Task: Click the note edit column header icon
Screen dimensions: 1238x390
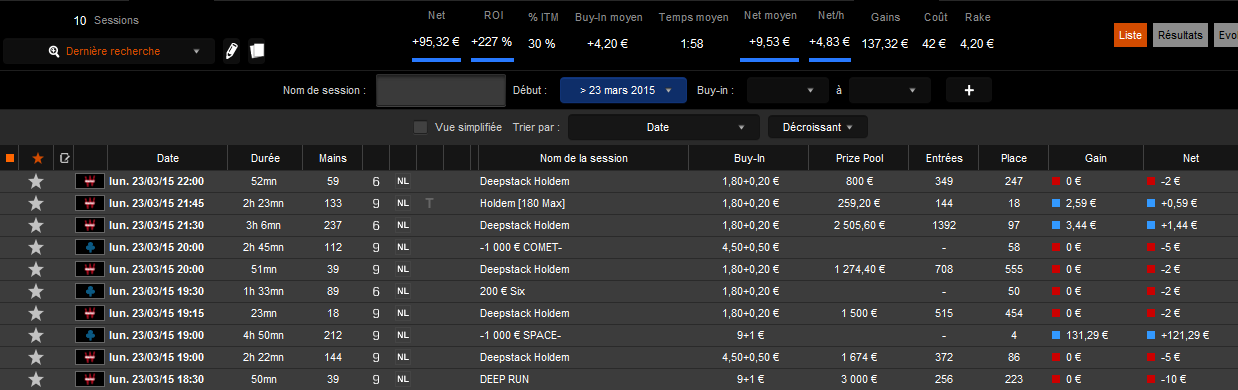Action: coord(65,158)
